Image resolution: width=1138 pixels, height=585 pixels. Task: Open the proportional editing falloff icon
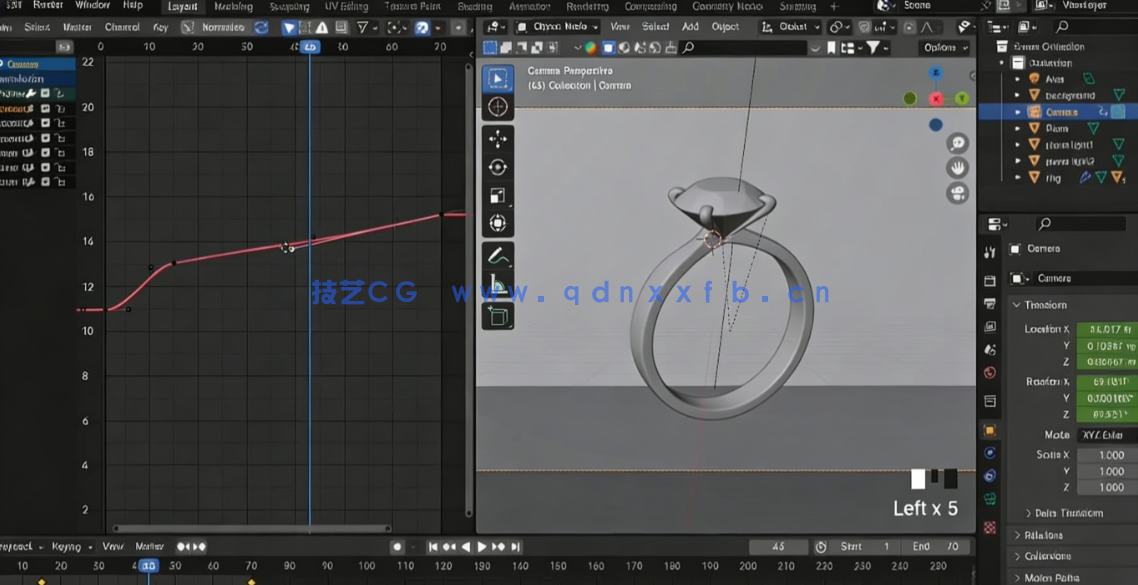(x=927, y=27)
